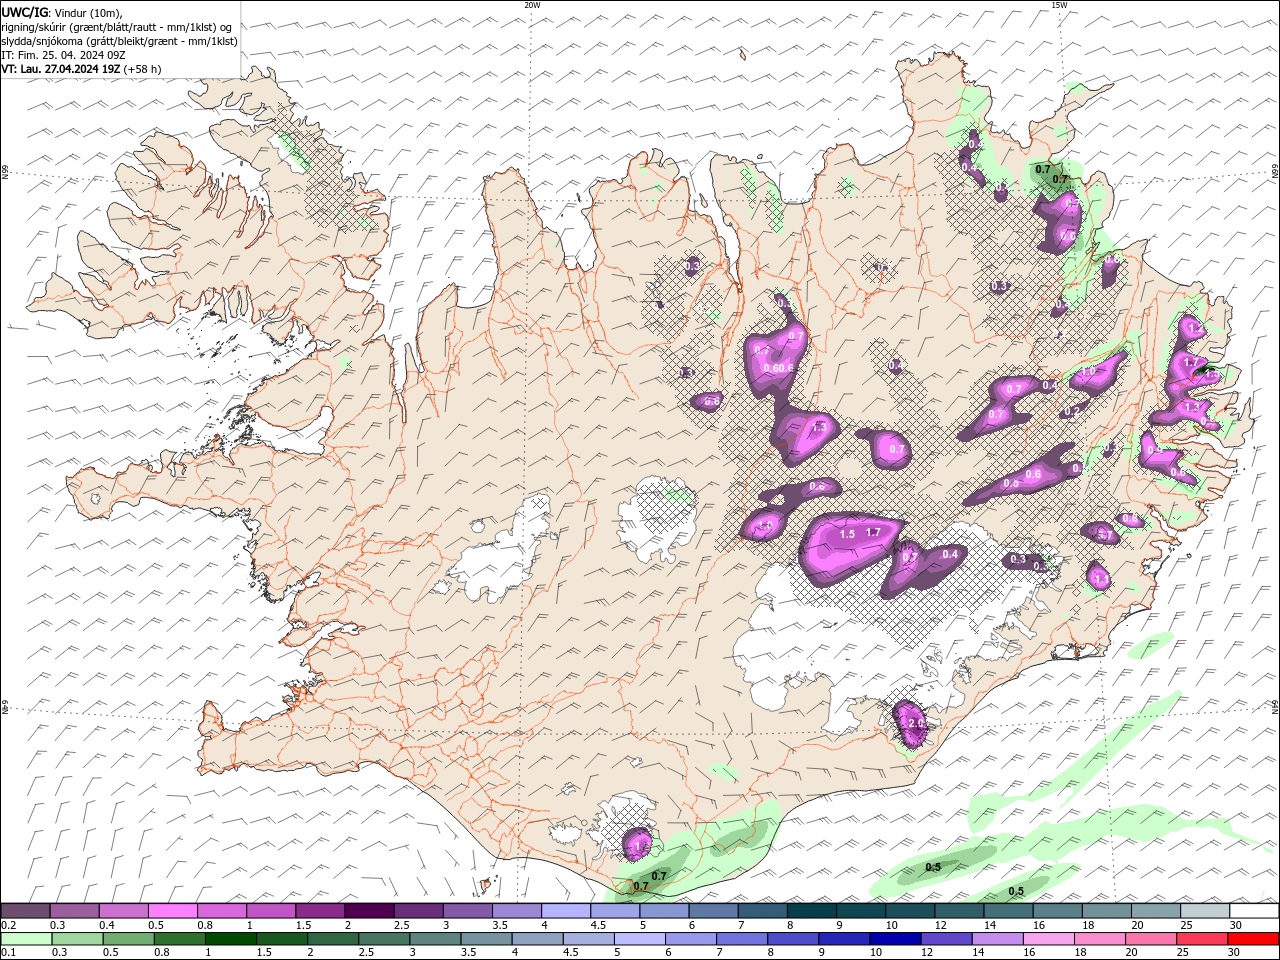This screenshot has height=960, width=1280.
Task: Click the 0.2 label under the snow legend
Action: (x=7, y=925)
